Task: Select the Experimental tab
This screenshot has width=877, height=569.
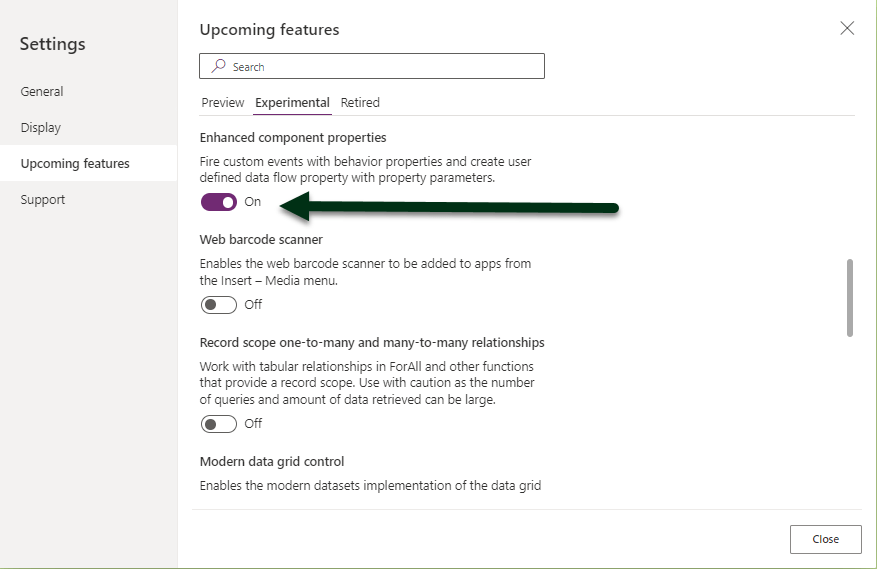Action: [292, 103]
